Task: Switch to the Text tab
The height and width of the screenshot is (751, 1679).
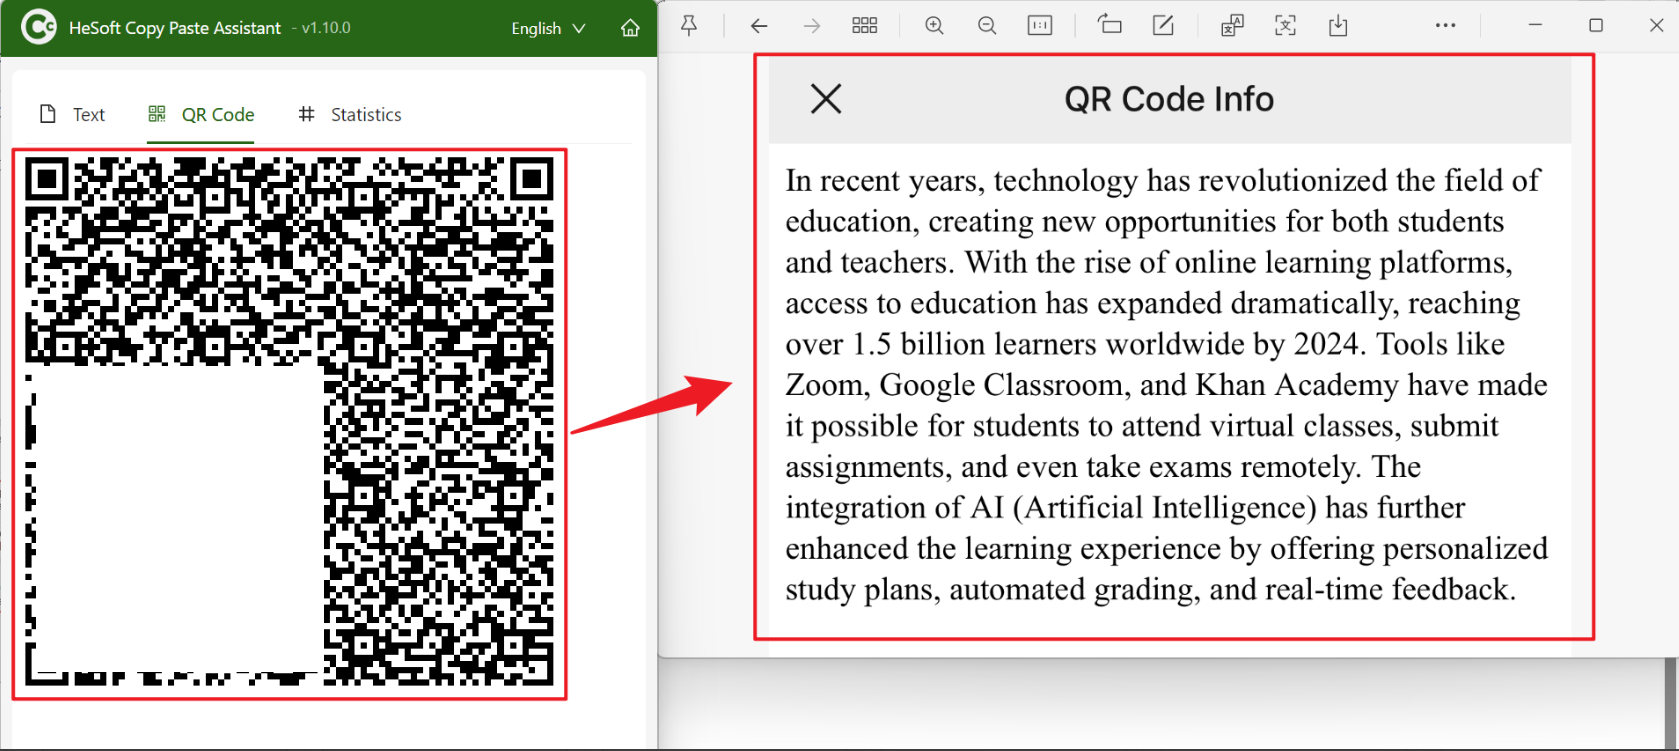Action: tap(72, 114)
